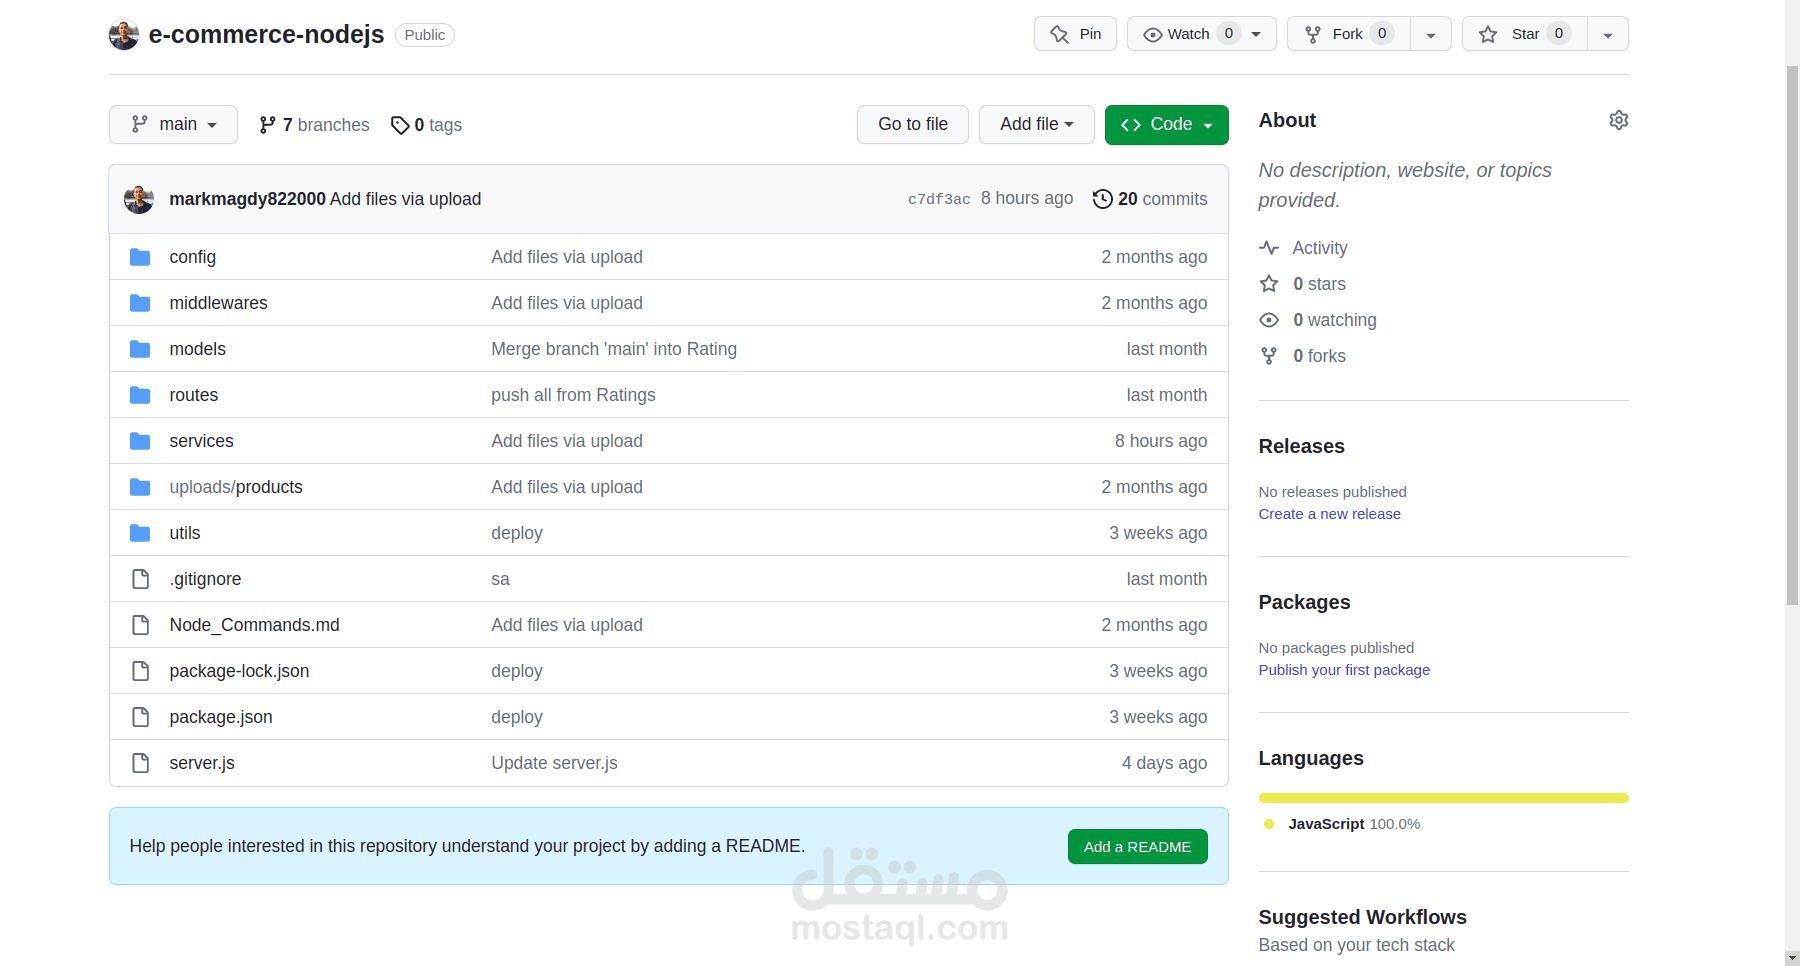Click the stars icon in About
Screen dimensions: 1800x966
(1269, 284)
